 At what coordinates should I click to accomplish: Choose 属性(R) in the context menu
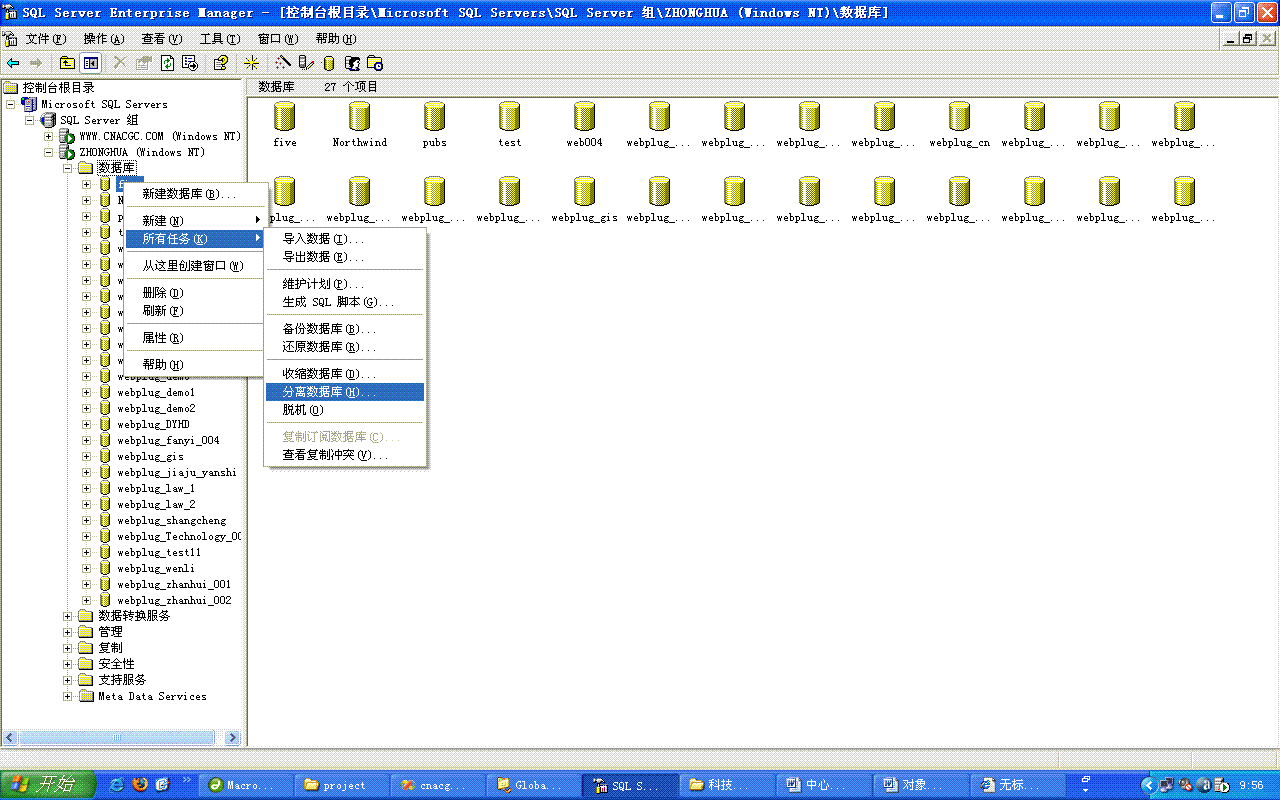[197, 338]
